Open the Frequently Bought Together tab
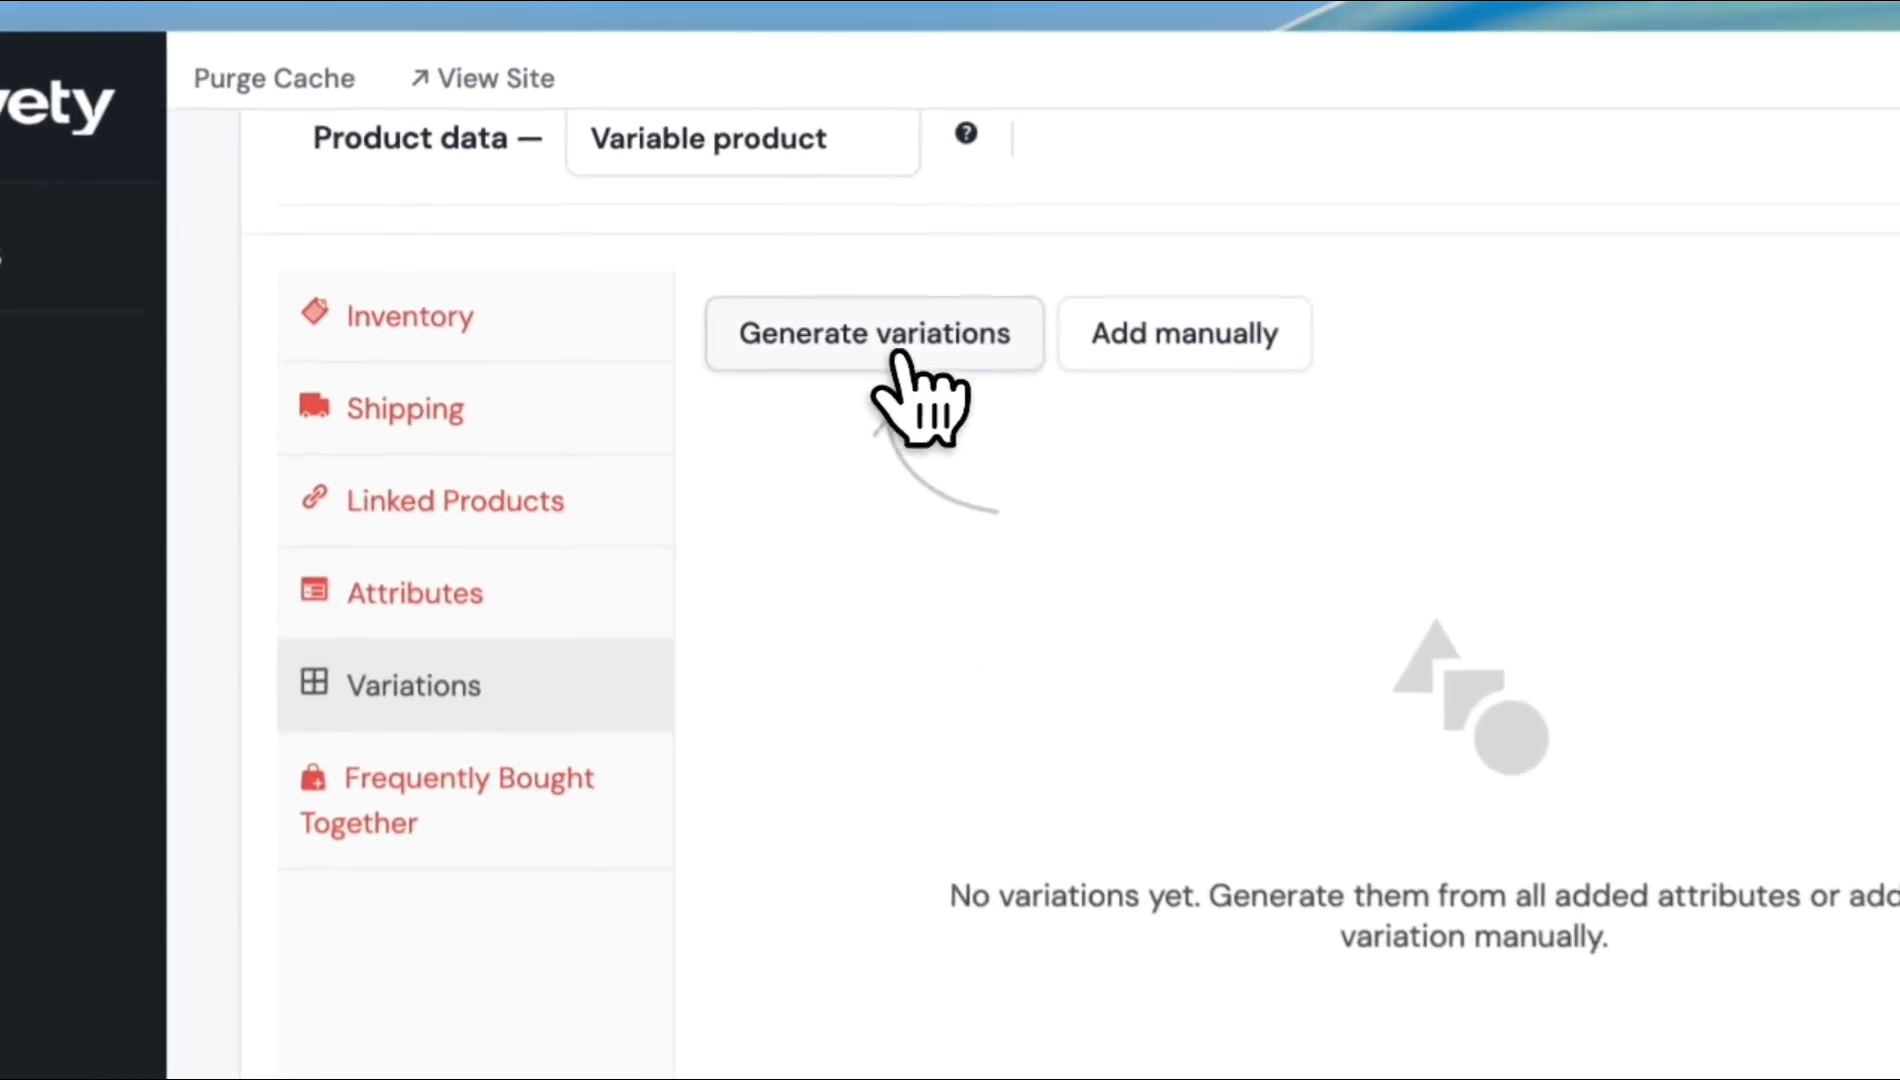 pyautogui.click(x=468, y=779)
